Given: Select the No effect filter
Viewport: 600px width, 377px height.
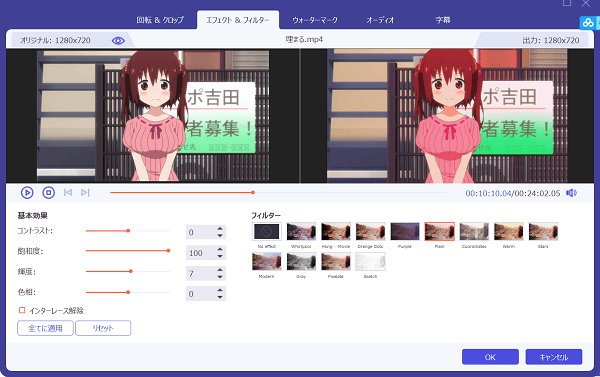Looking at the screenshot, I should (x=267, y=232).
